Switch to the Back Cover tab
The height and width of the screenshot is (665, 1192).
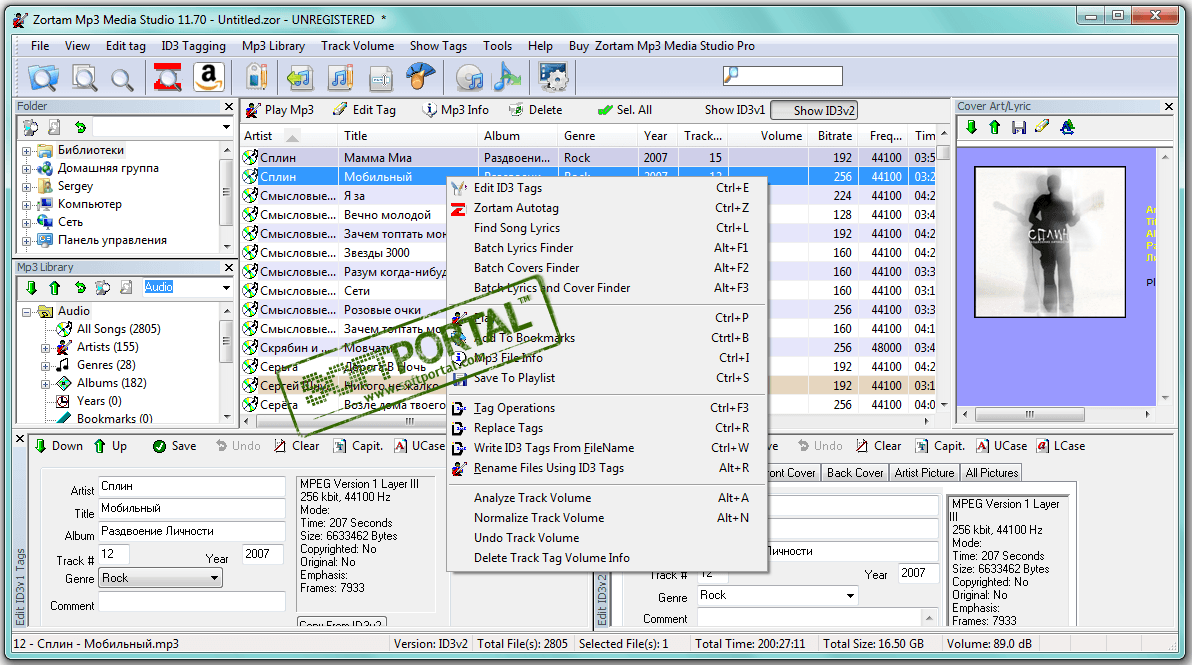854,473
